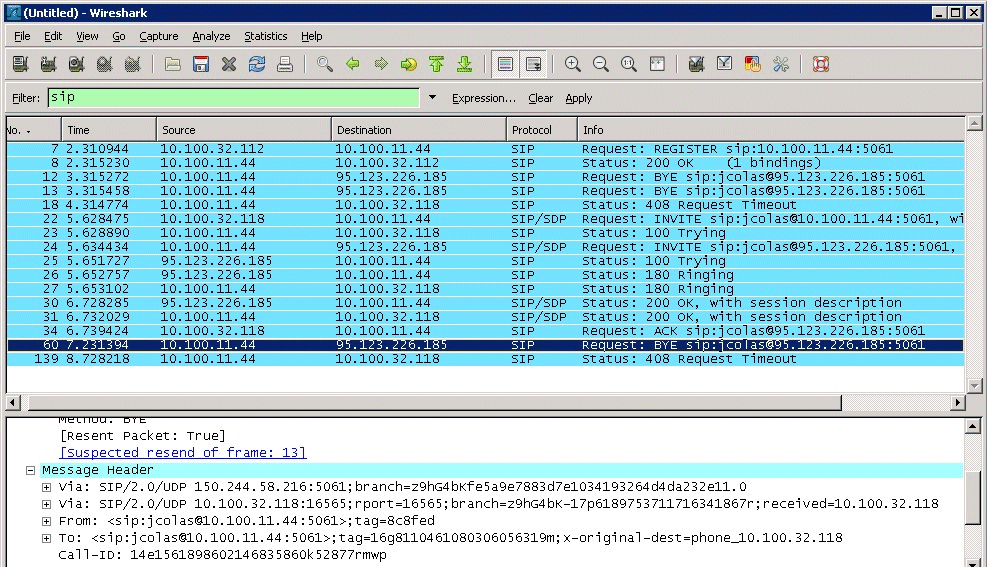Screen dimensions: 987x571
Task: Restart the running capture icon
Action: [133, 64]
